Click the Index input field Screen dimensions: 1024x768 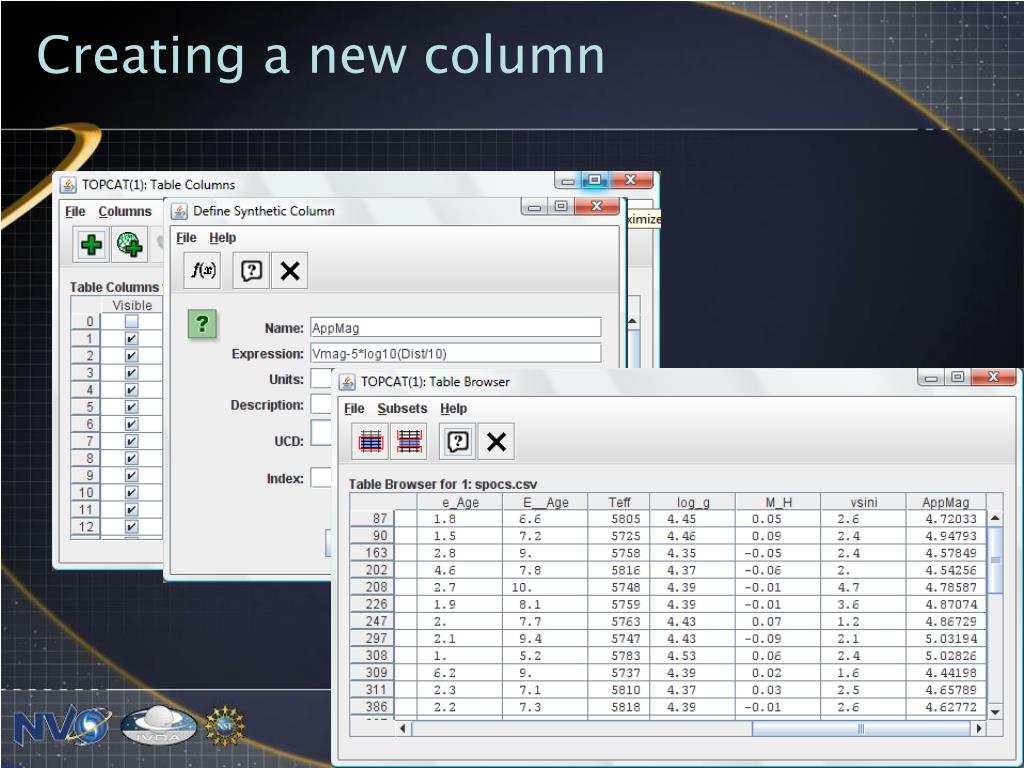click(322, 478)
